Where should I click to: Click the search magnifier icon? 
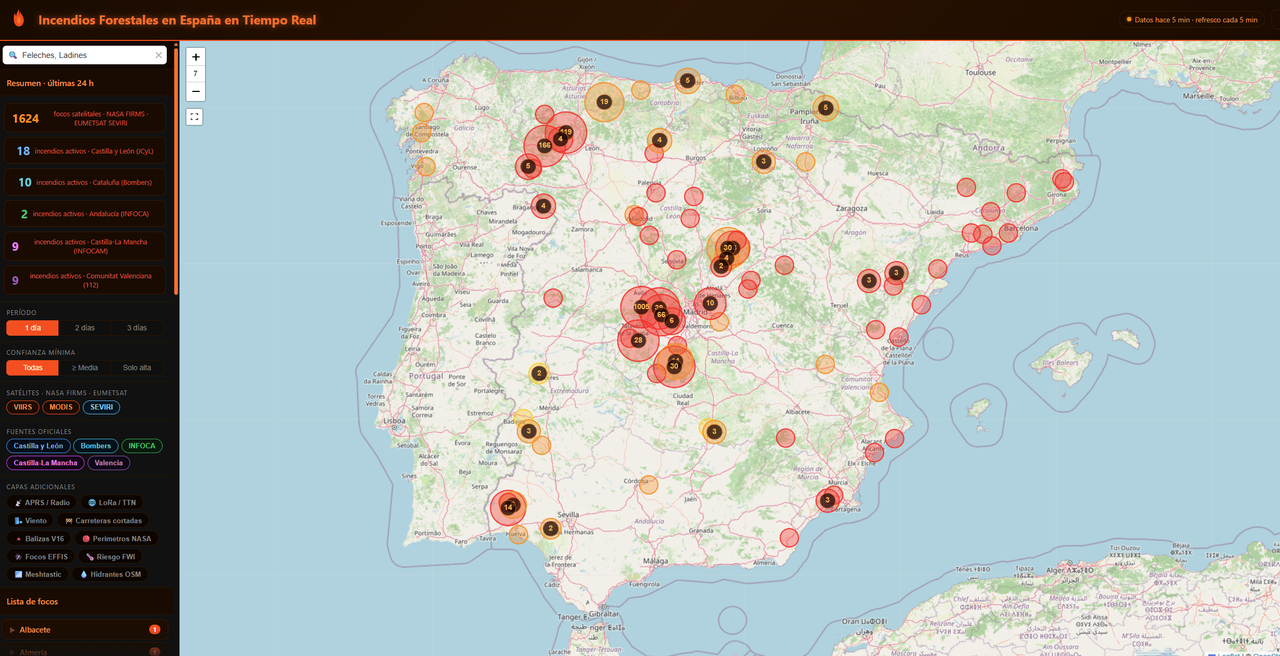coord(13,55)
